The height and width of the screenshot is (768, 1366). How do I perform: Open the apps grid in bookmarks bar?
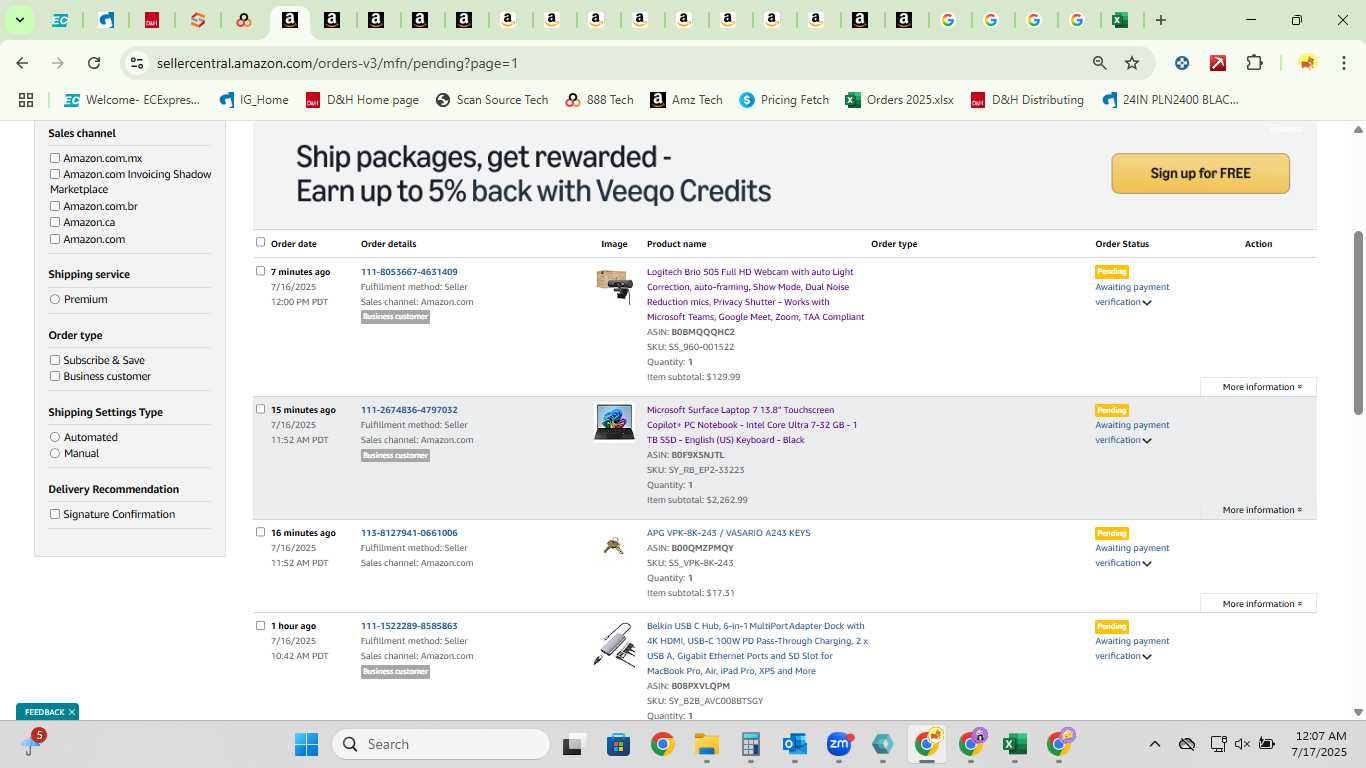pos(26,100)
